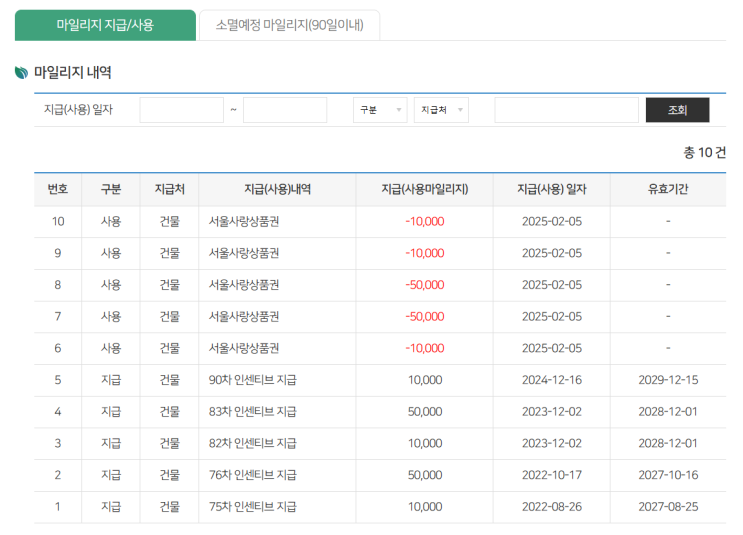Open the 지급처 dropdown filter
Viewport: 743px width, 535px height.
(x=441, y=110)
